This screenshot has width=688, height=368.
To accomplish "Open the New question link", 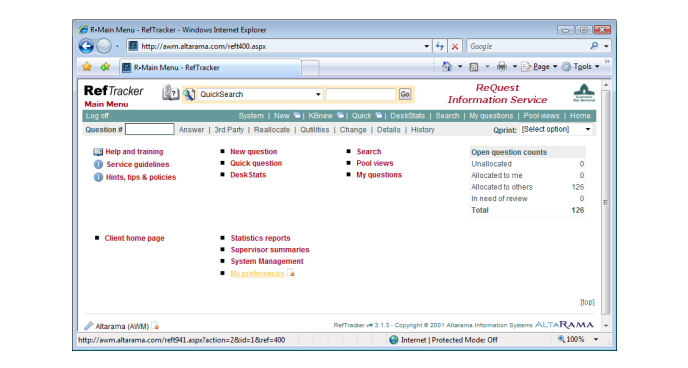I will click(x=254, y=152).
